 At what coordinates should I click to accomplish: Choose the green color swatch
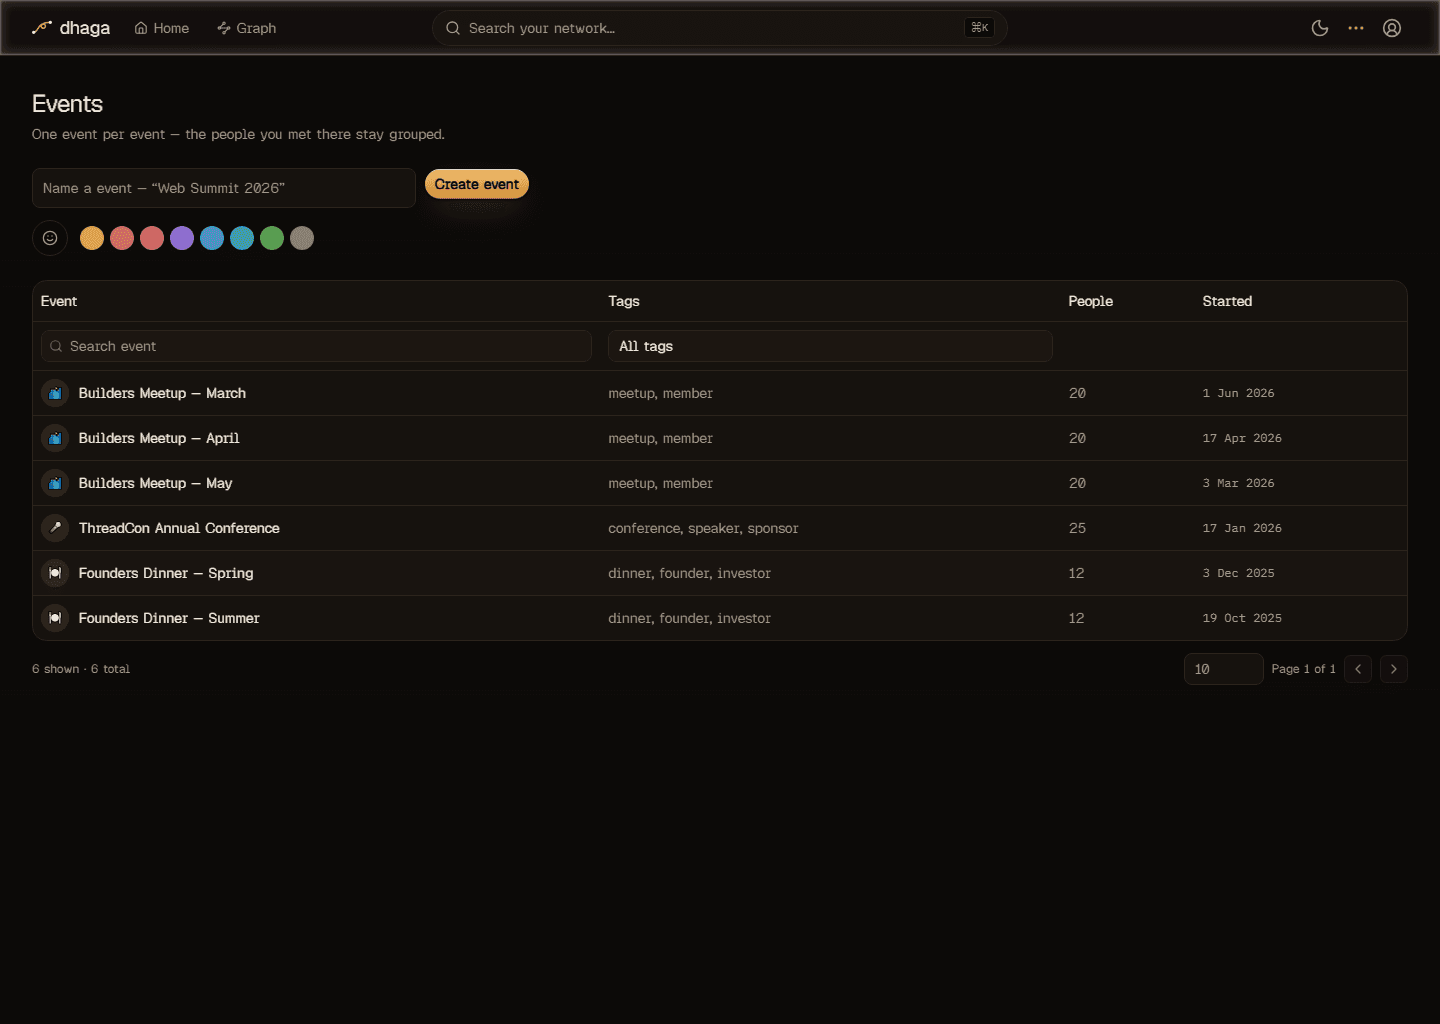(x=272, y=238)
